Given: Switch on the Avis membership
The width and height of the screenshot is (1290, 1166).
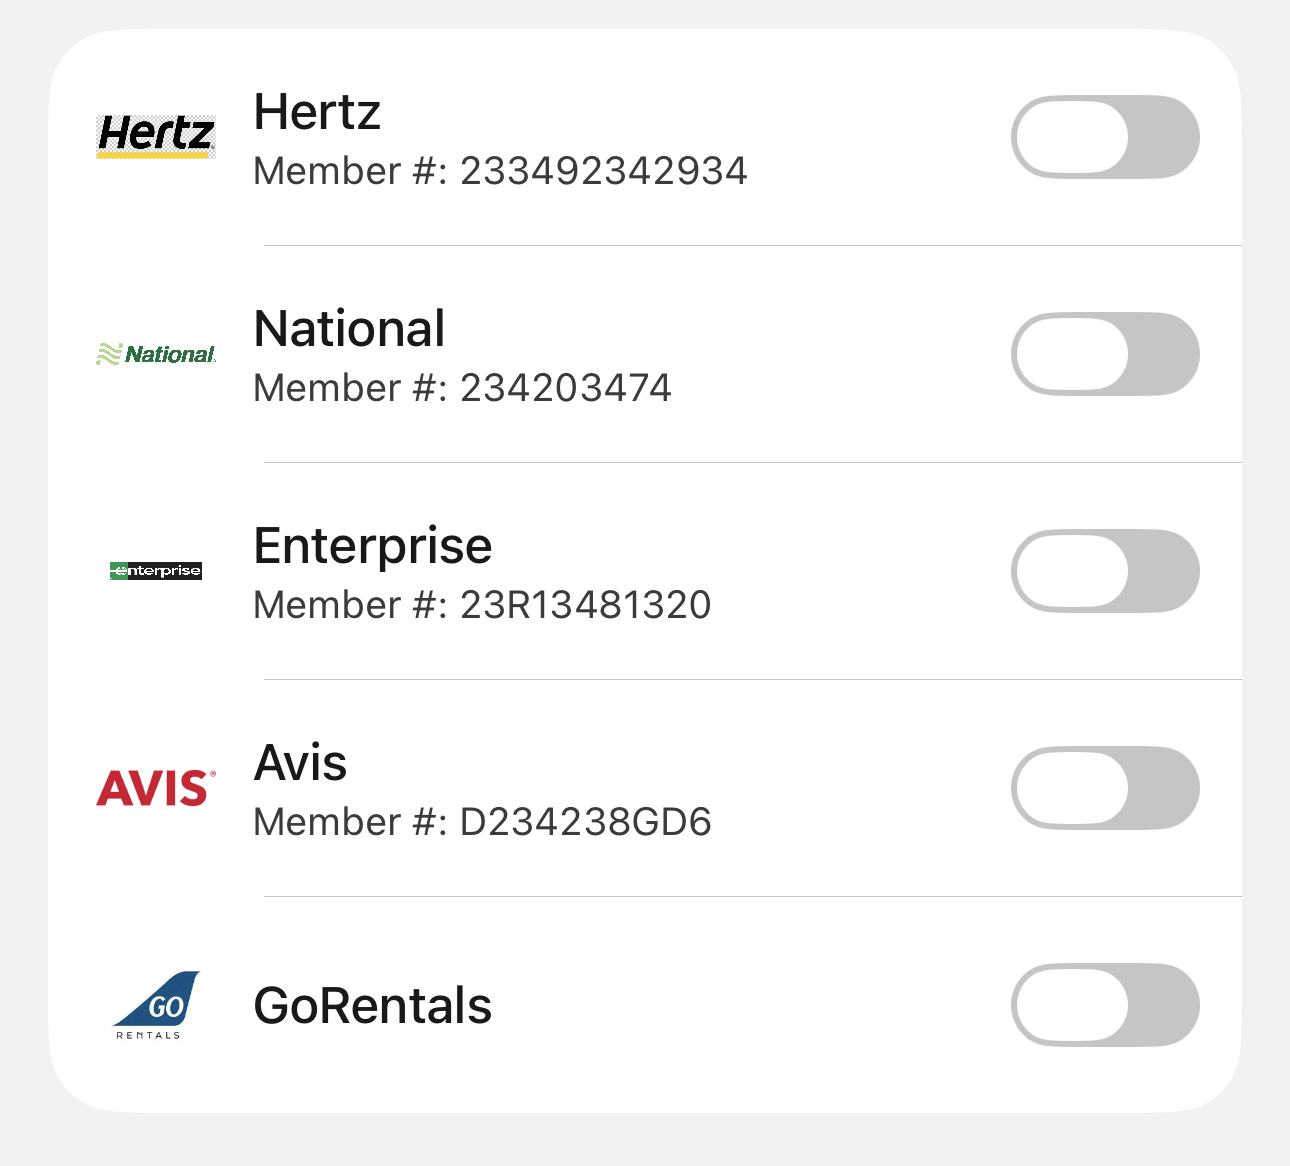Looking at the screenshot, I should (x=1105, y=788).
